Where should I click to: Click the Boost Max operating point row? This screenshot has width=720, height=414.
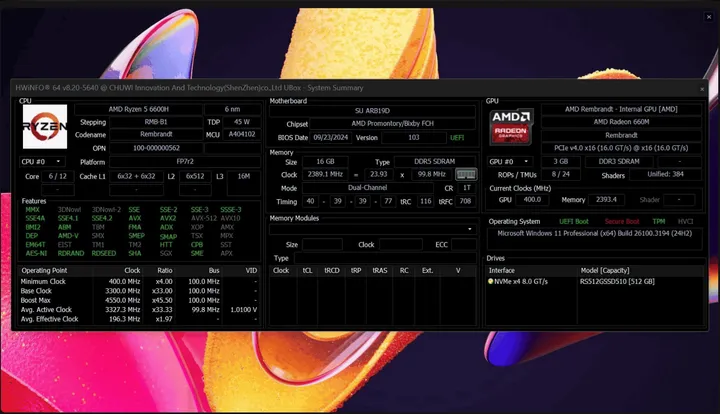click(x=139, y=300)
